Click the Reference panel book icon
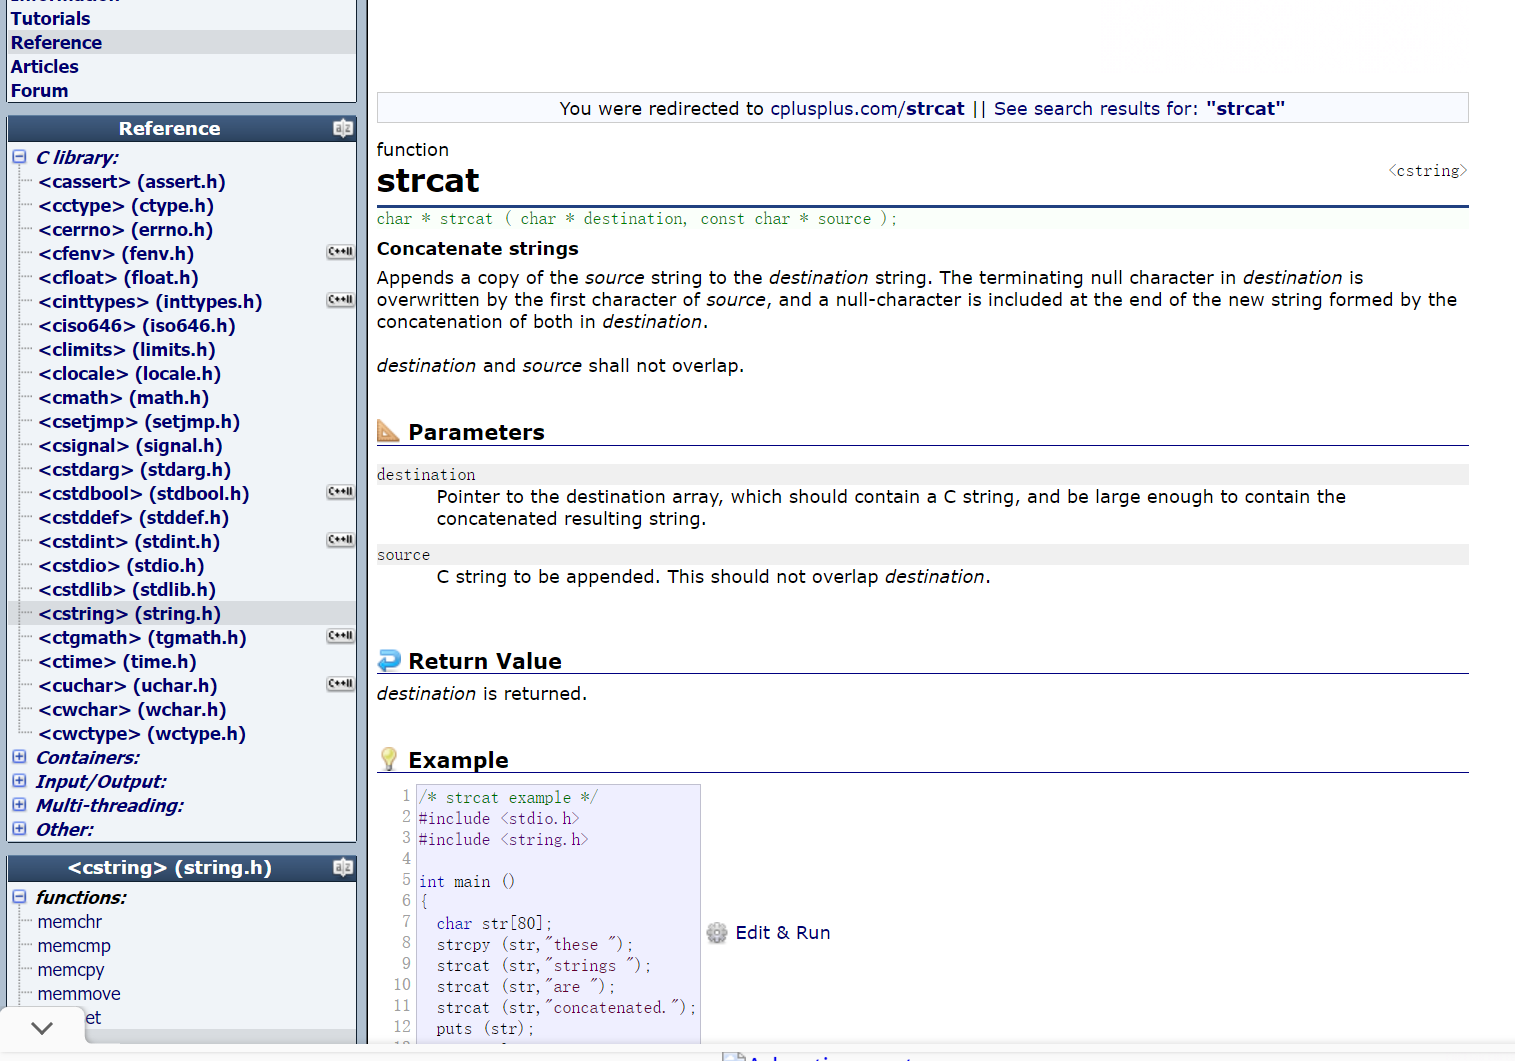The height and width of the screenshot is (1061, 1515). [x=343, y=128]
